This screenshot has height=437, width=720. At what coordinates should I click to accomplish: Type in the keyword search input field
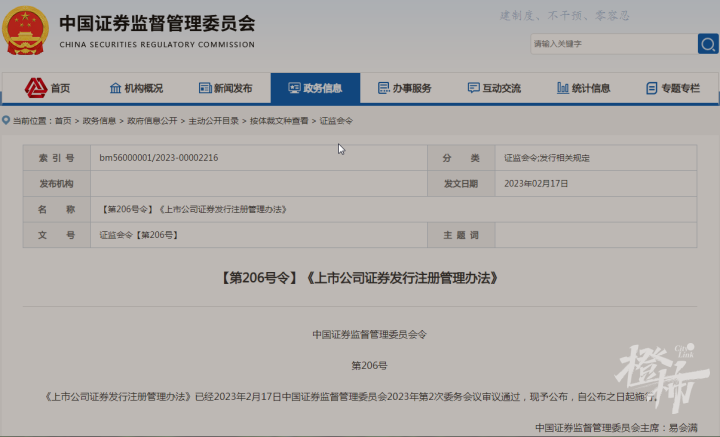pos(612,44)
